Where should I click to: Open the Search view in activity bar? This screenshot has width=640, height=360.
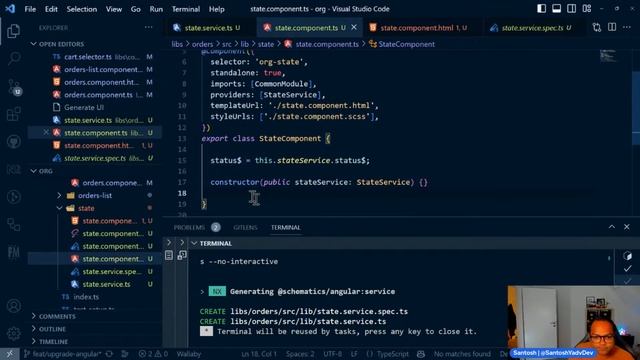click(x=13, y=58)
